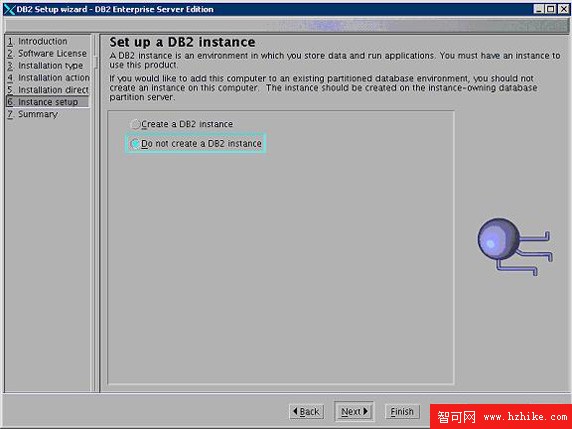Click the Back button
572x429 pixels.
306,412
